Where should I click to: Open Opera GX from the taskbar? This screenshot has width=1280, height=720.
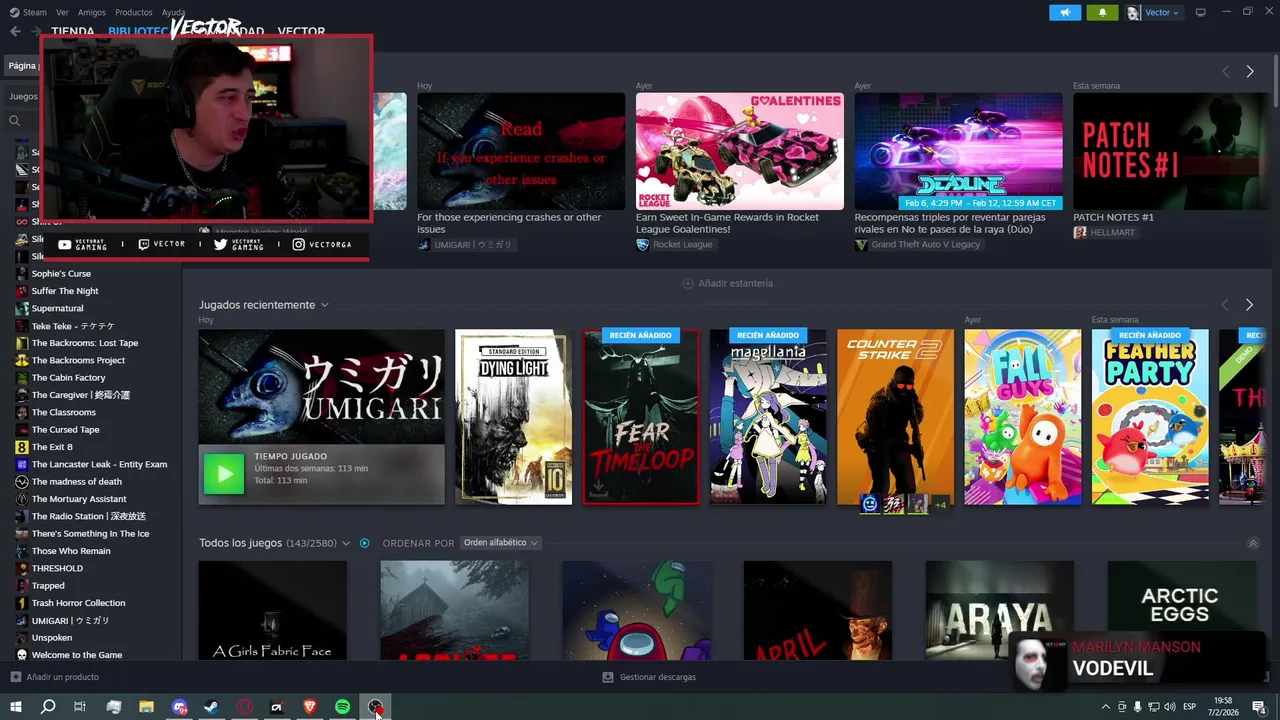[x=245, y=707]
